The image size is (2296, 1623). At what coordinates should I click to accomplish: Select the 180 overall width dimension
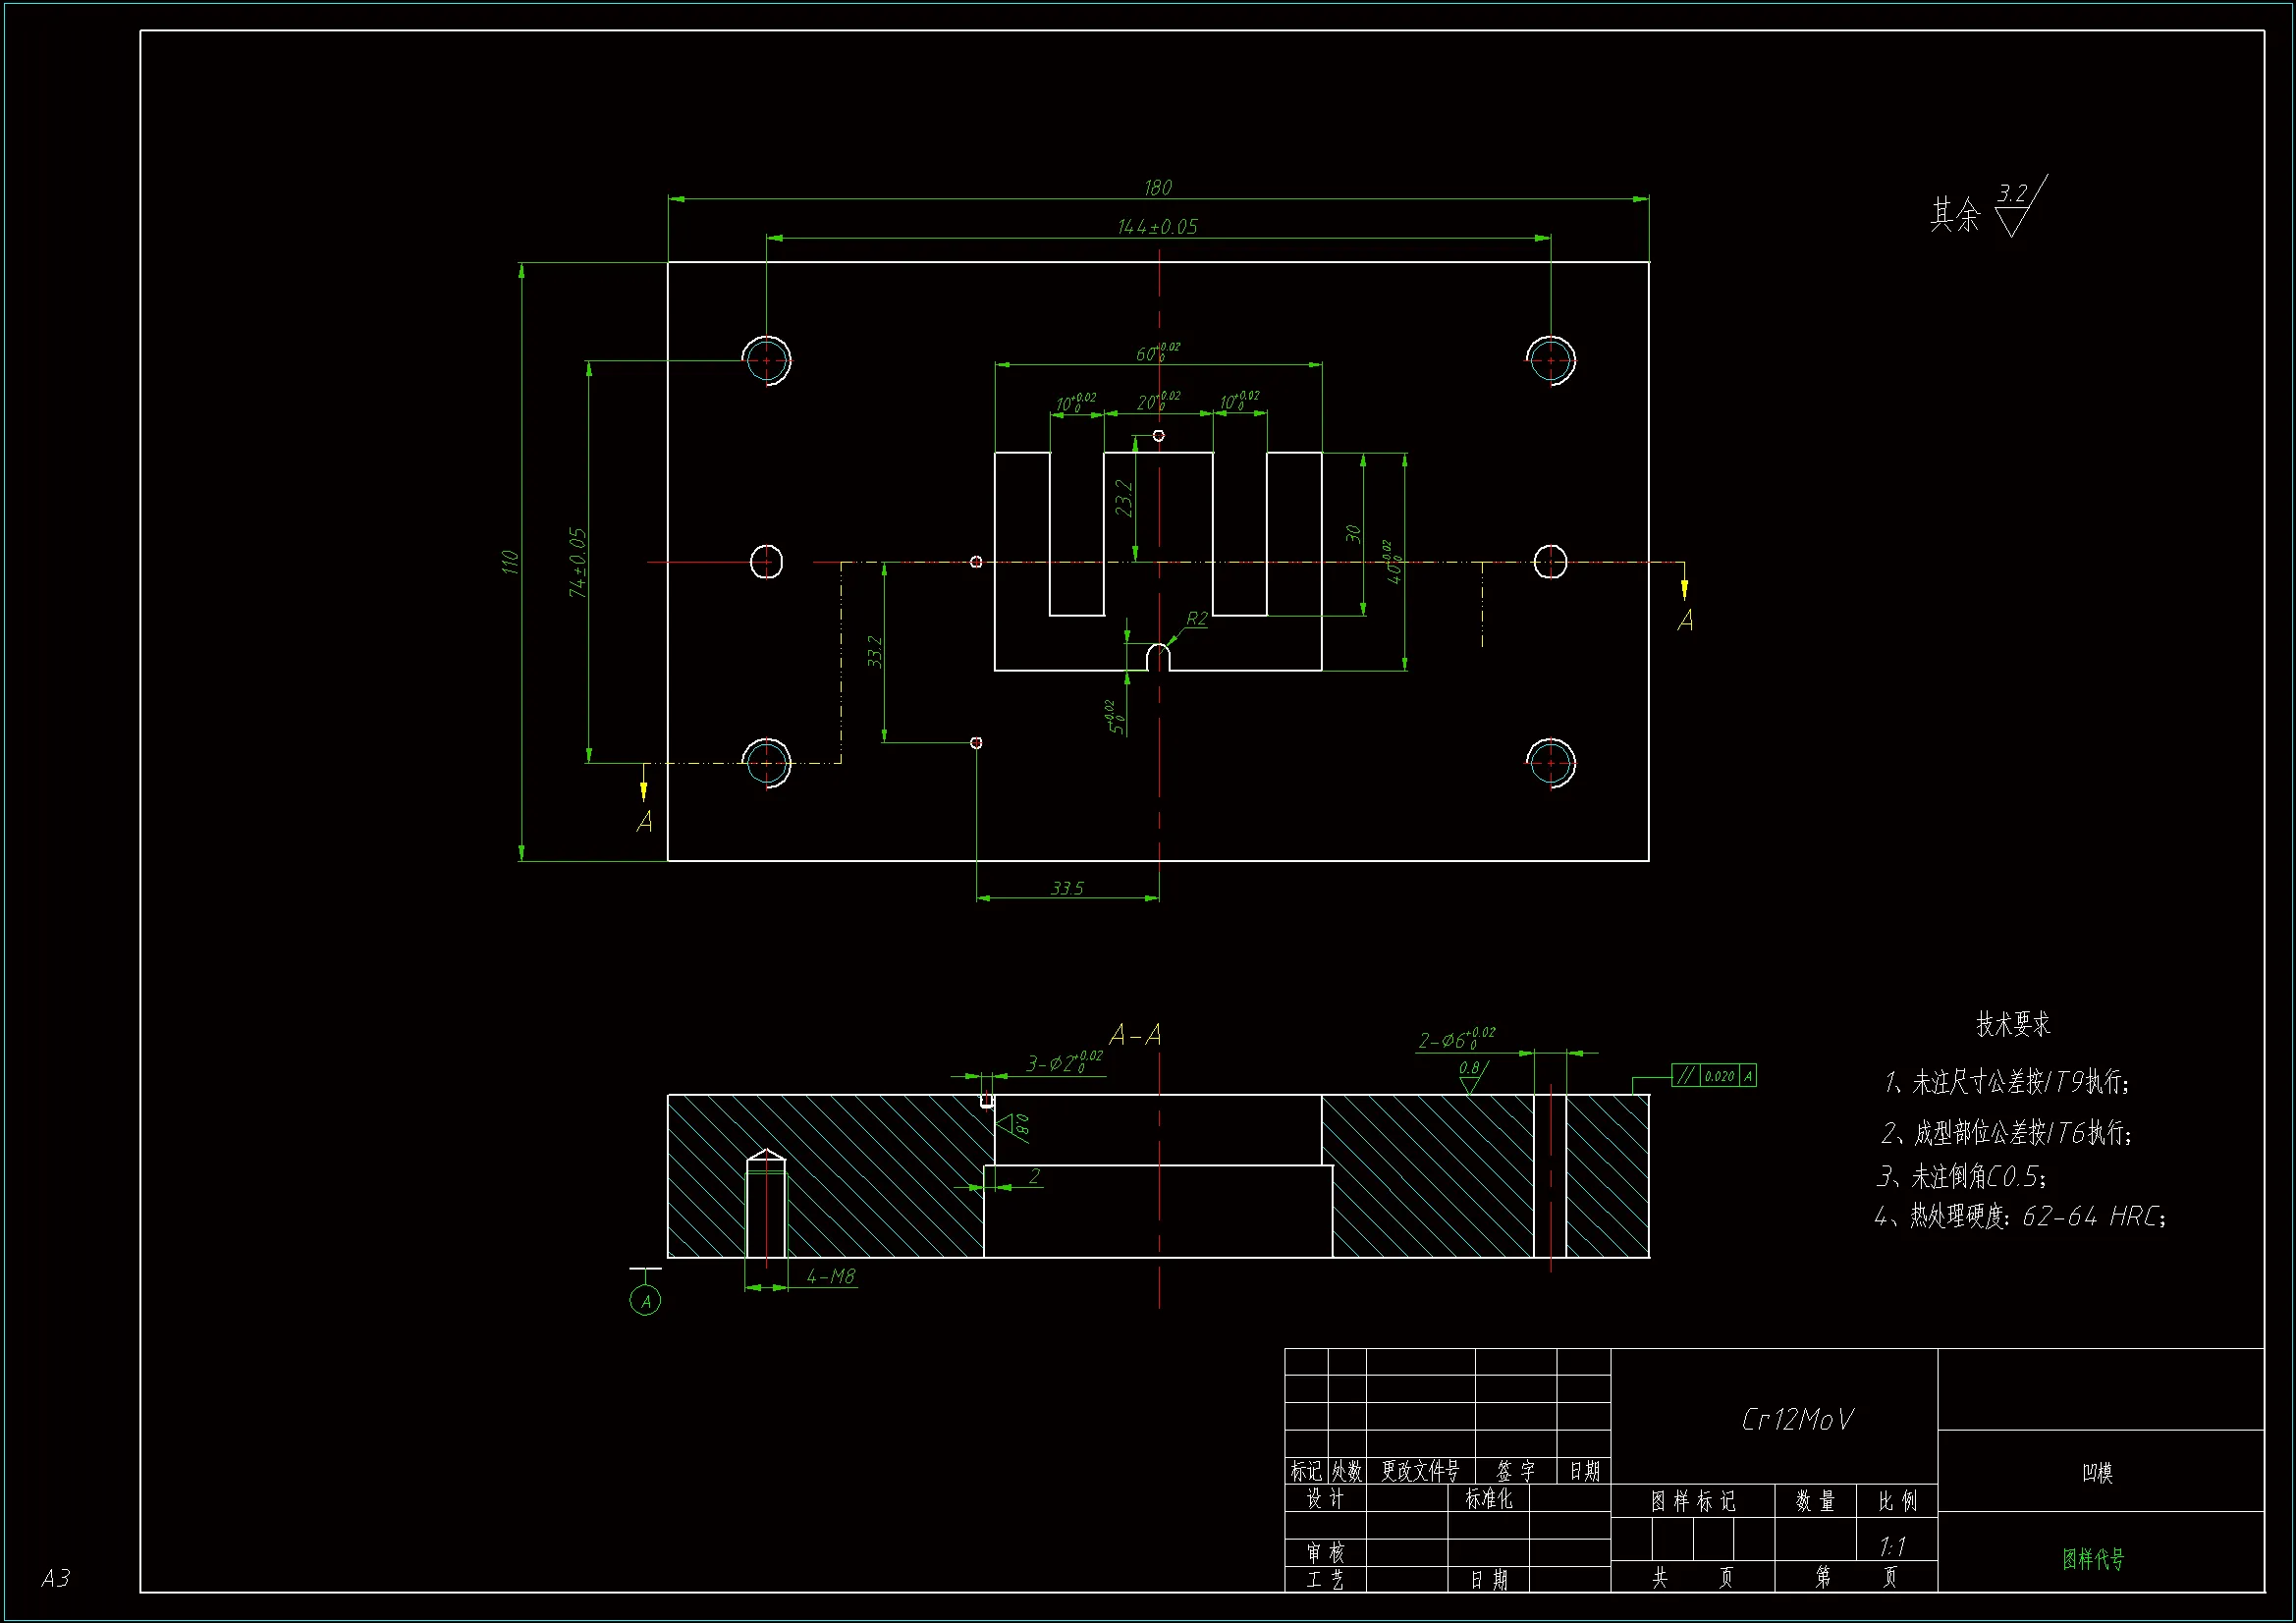click(x=1157, y=188)
